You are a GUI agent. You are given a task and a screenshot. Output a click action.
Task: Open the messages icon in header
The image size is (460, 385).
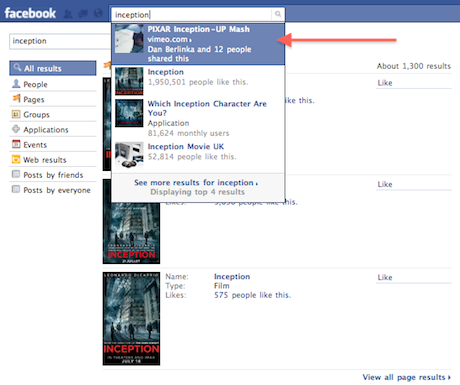pos(83,14)
